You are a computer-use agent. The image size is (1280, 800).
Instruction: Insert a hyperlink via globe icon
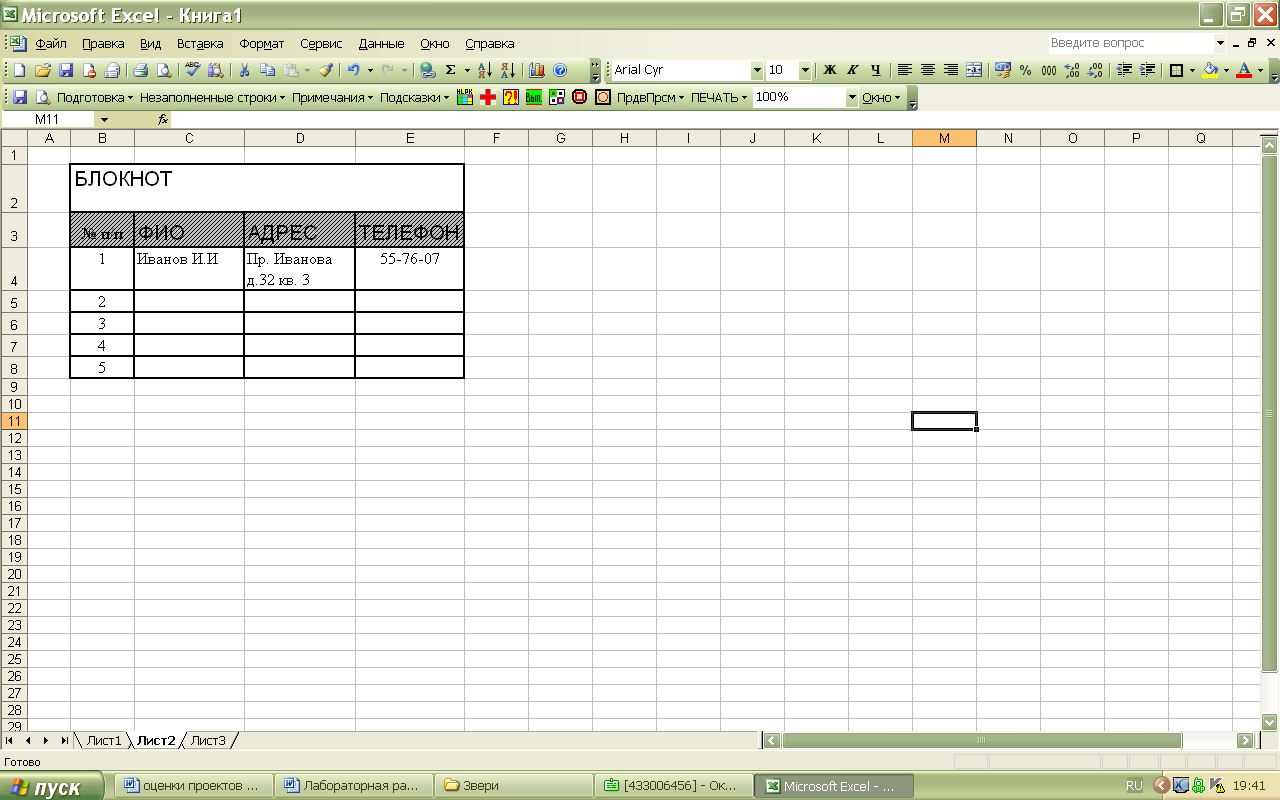428,70
